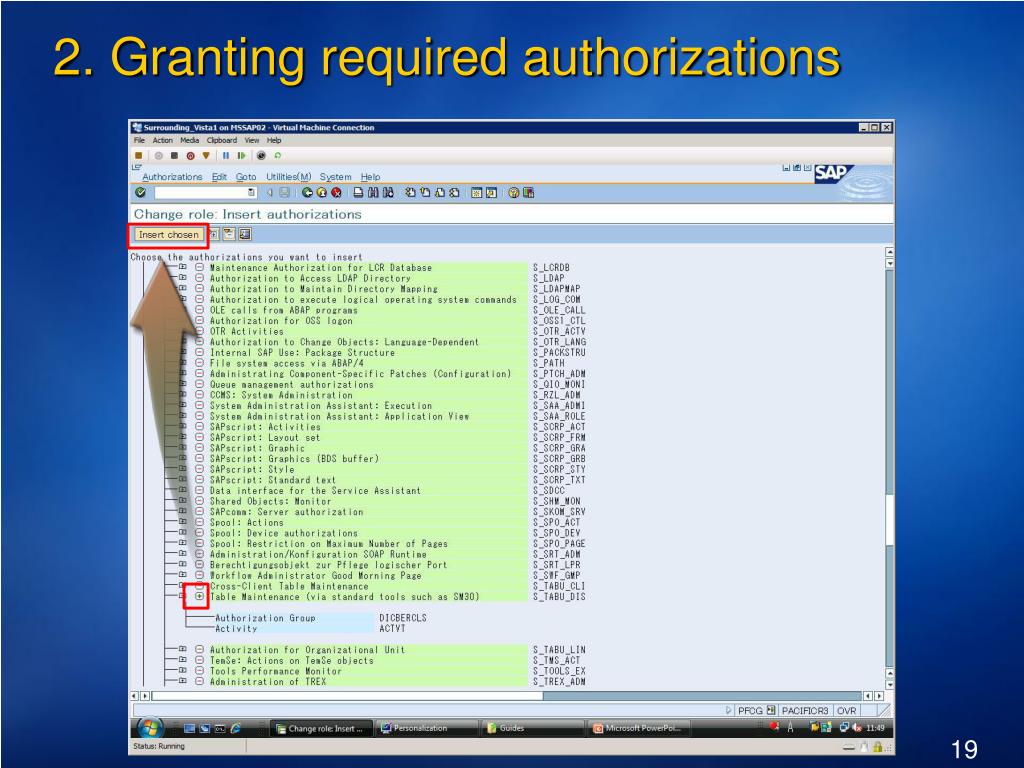Click the green Back arrow icon

click(x=307, y=193)
